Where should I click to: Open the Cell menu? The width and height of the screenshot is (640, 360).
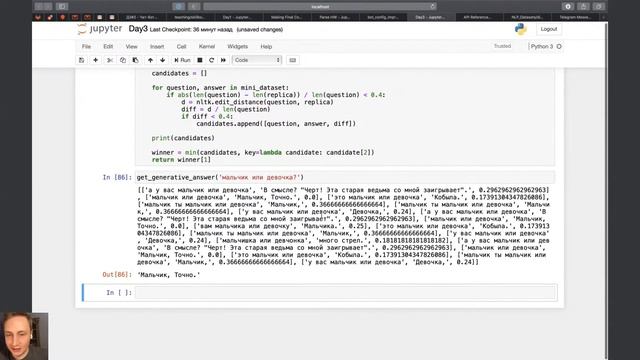pyautogui.click(x=181, y=47)
